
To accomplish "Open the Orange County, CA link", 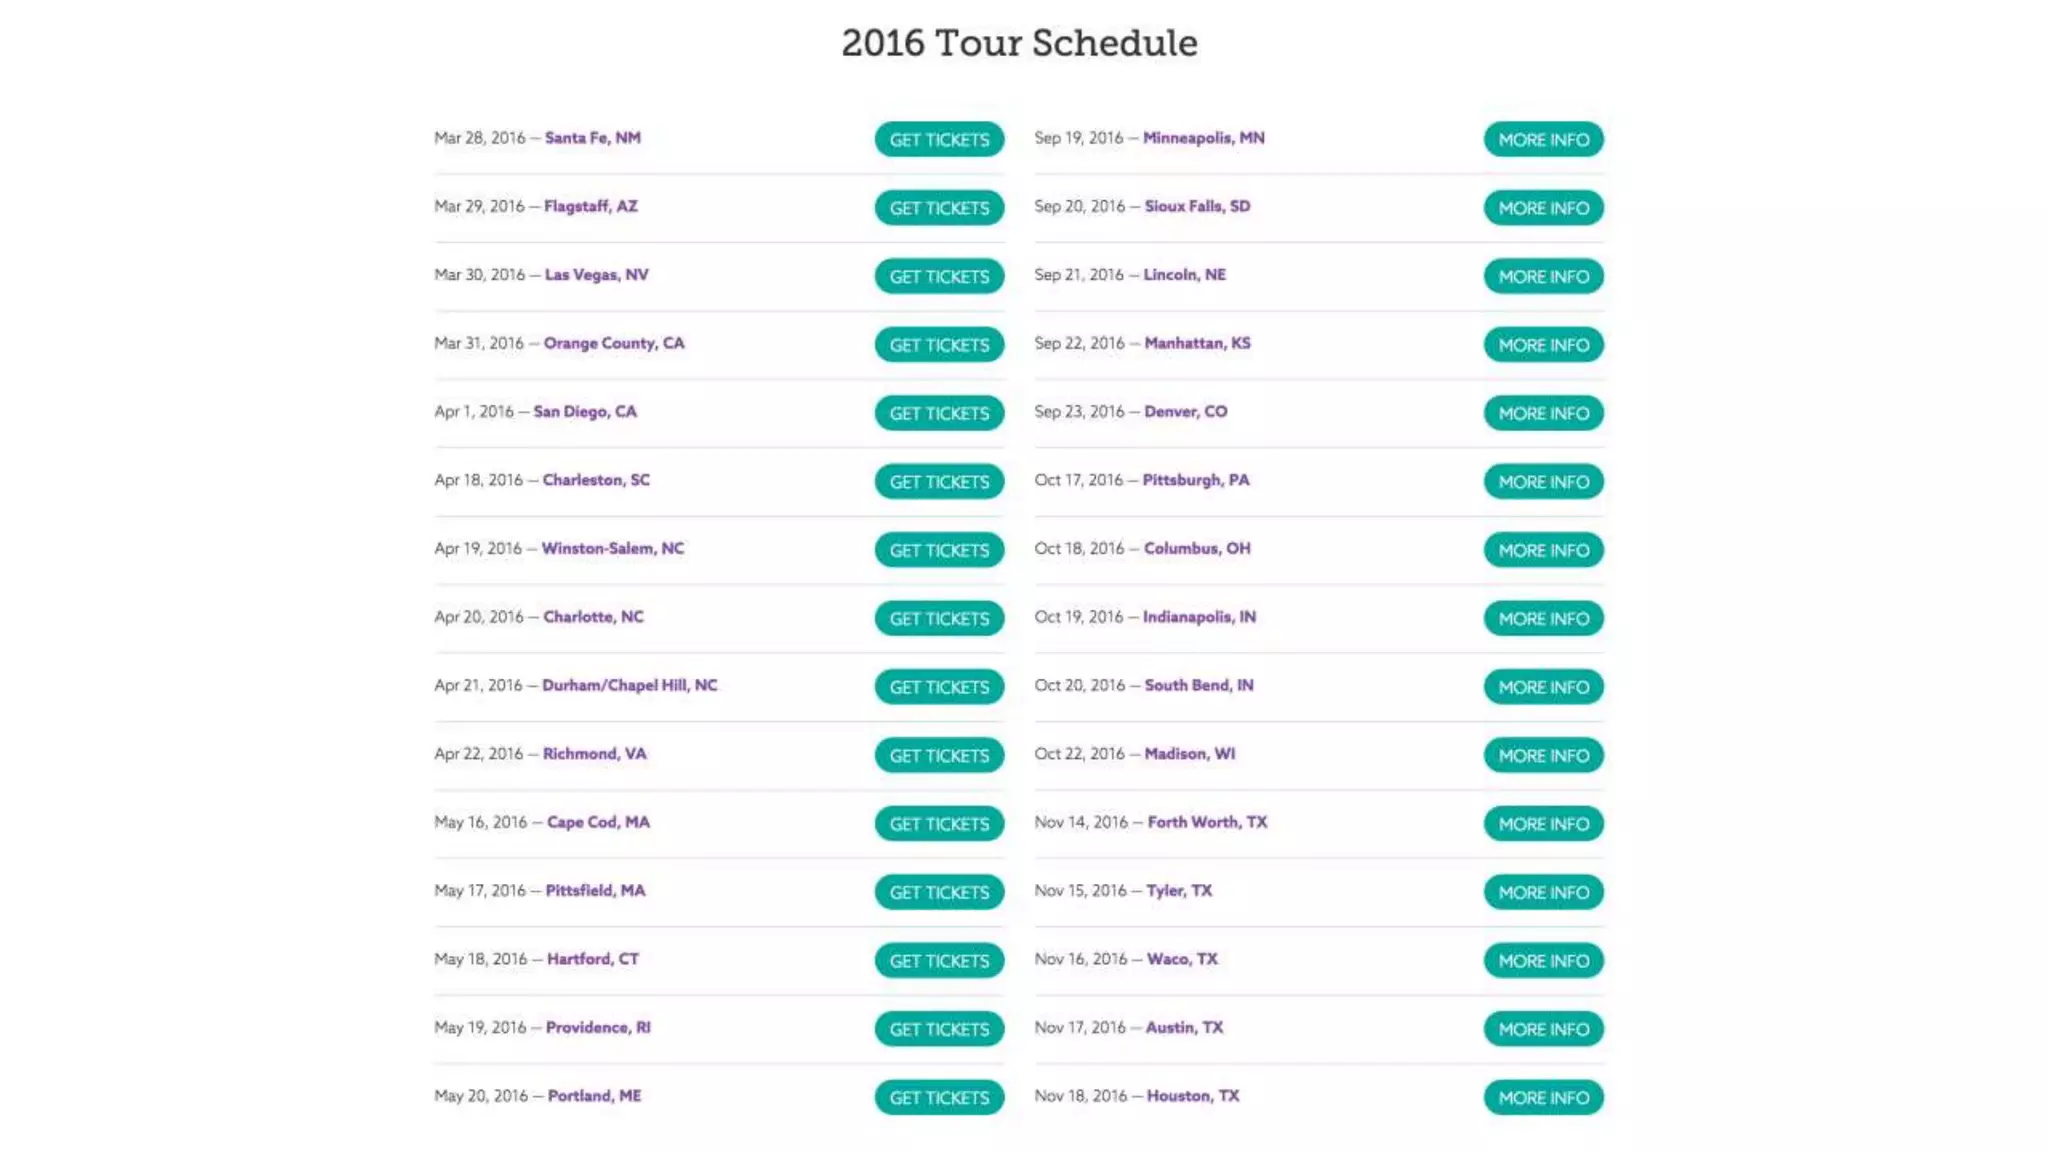I will point(613,343).
